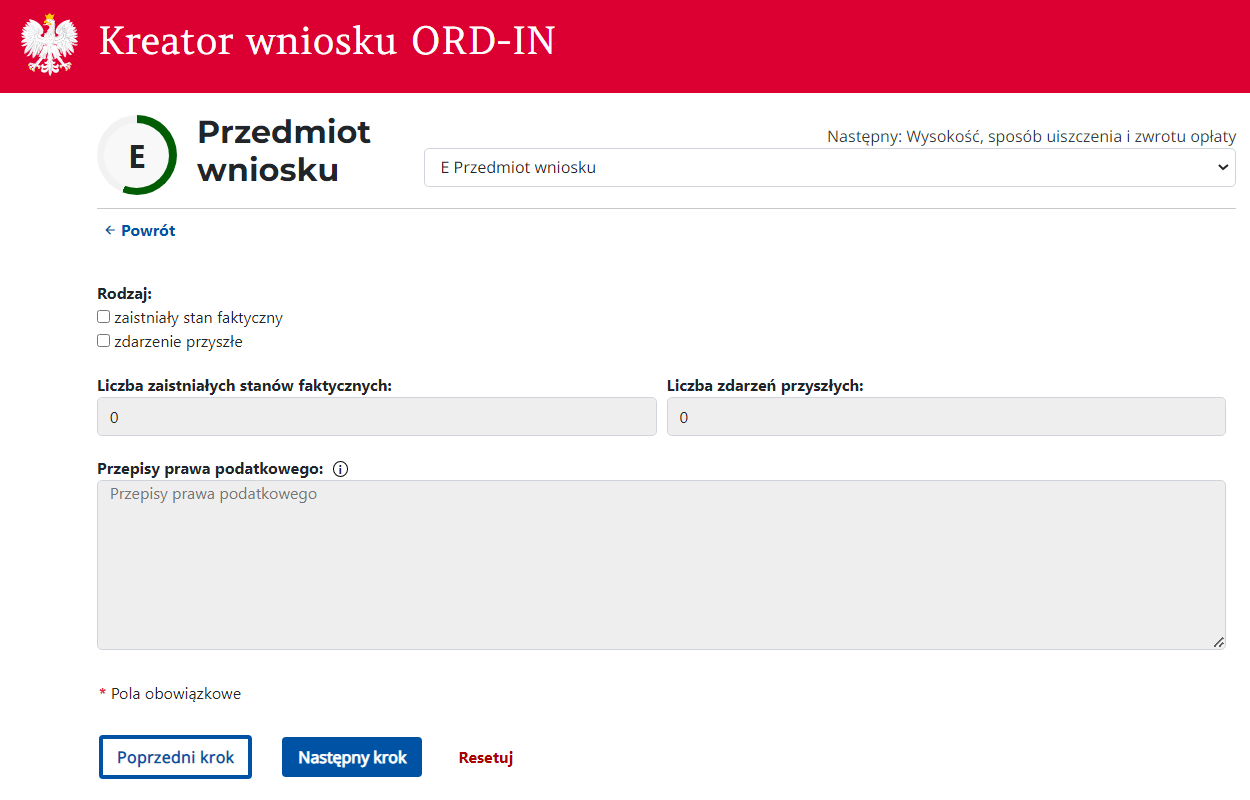Click the Kreator wniosku ORD-IN header title
This screenshot has width=1250, height=800.
(x=327, y=42)
